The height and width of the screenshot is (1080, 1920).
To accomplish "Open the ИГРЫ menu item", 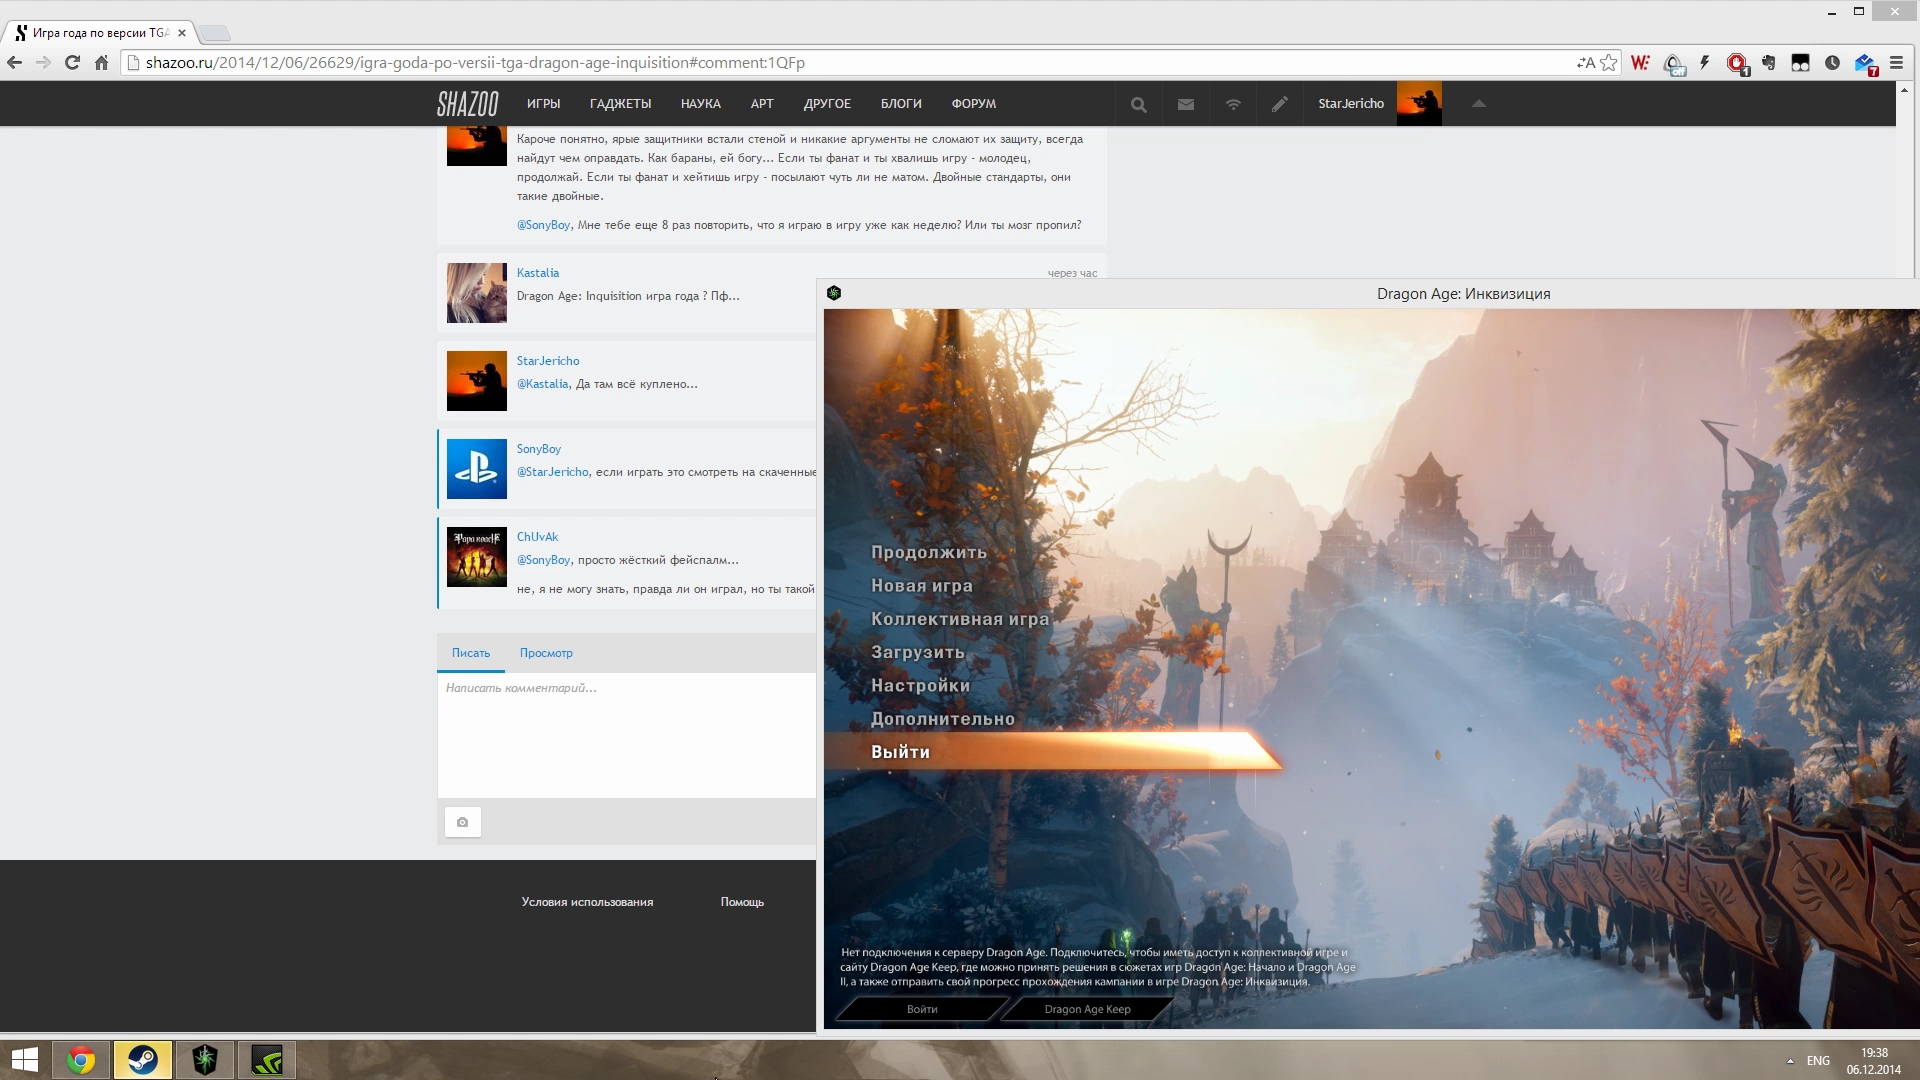I will click(x=543, y=104).
